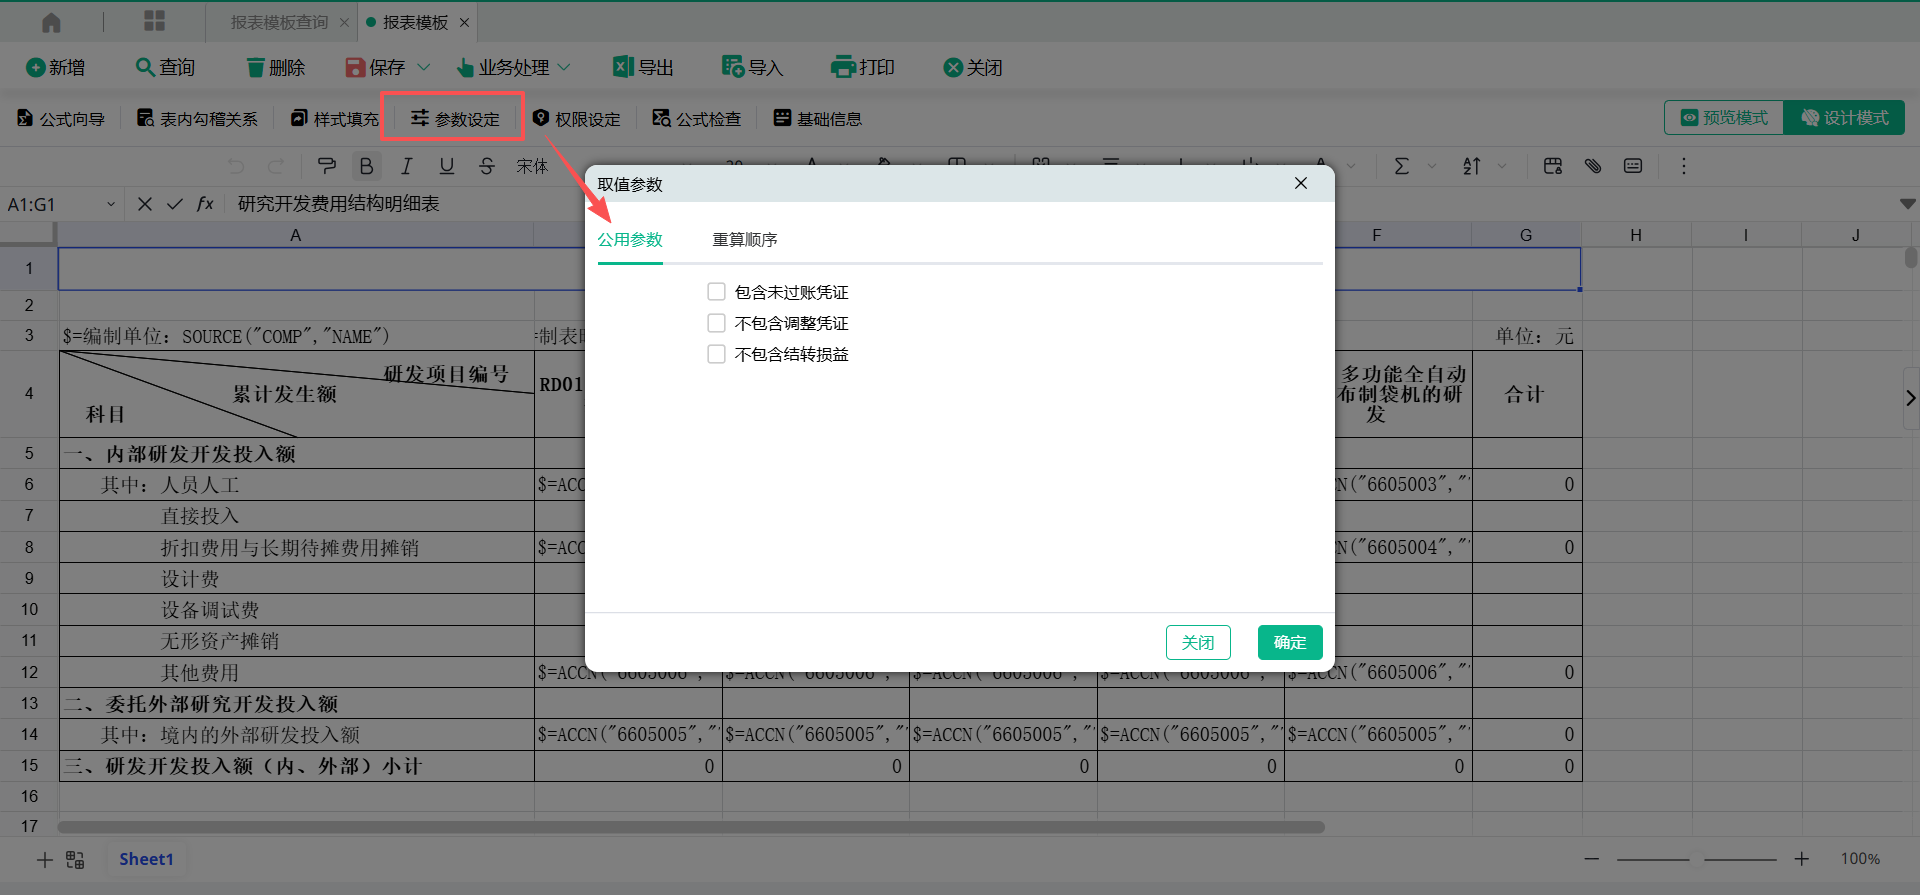Switch to the 重算顺序 tab

coord(744,240)
